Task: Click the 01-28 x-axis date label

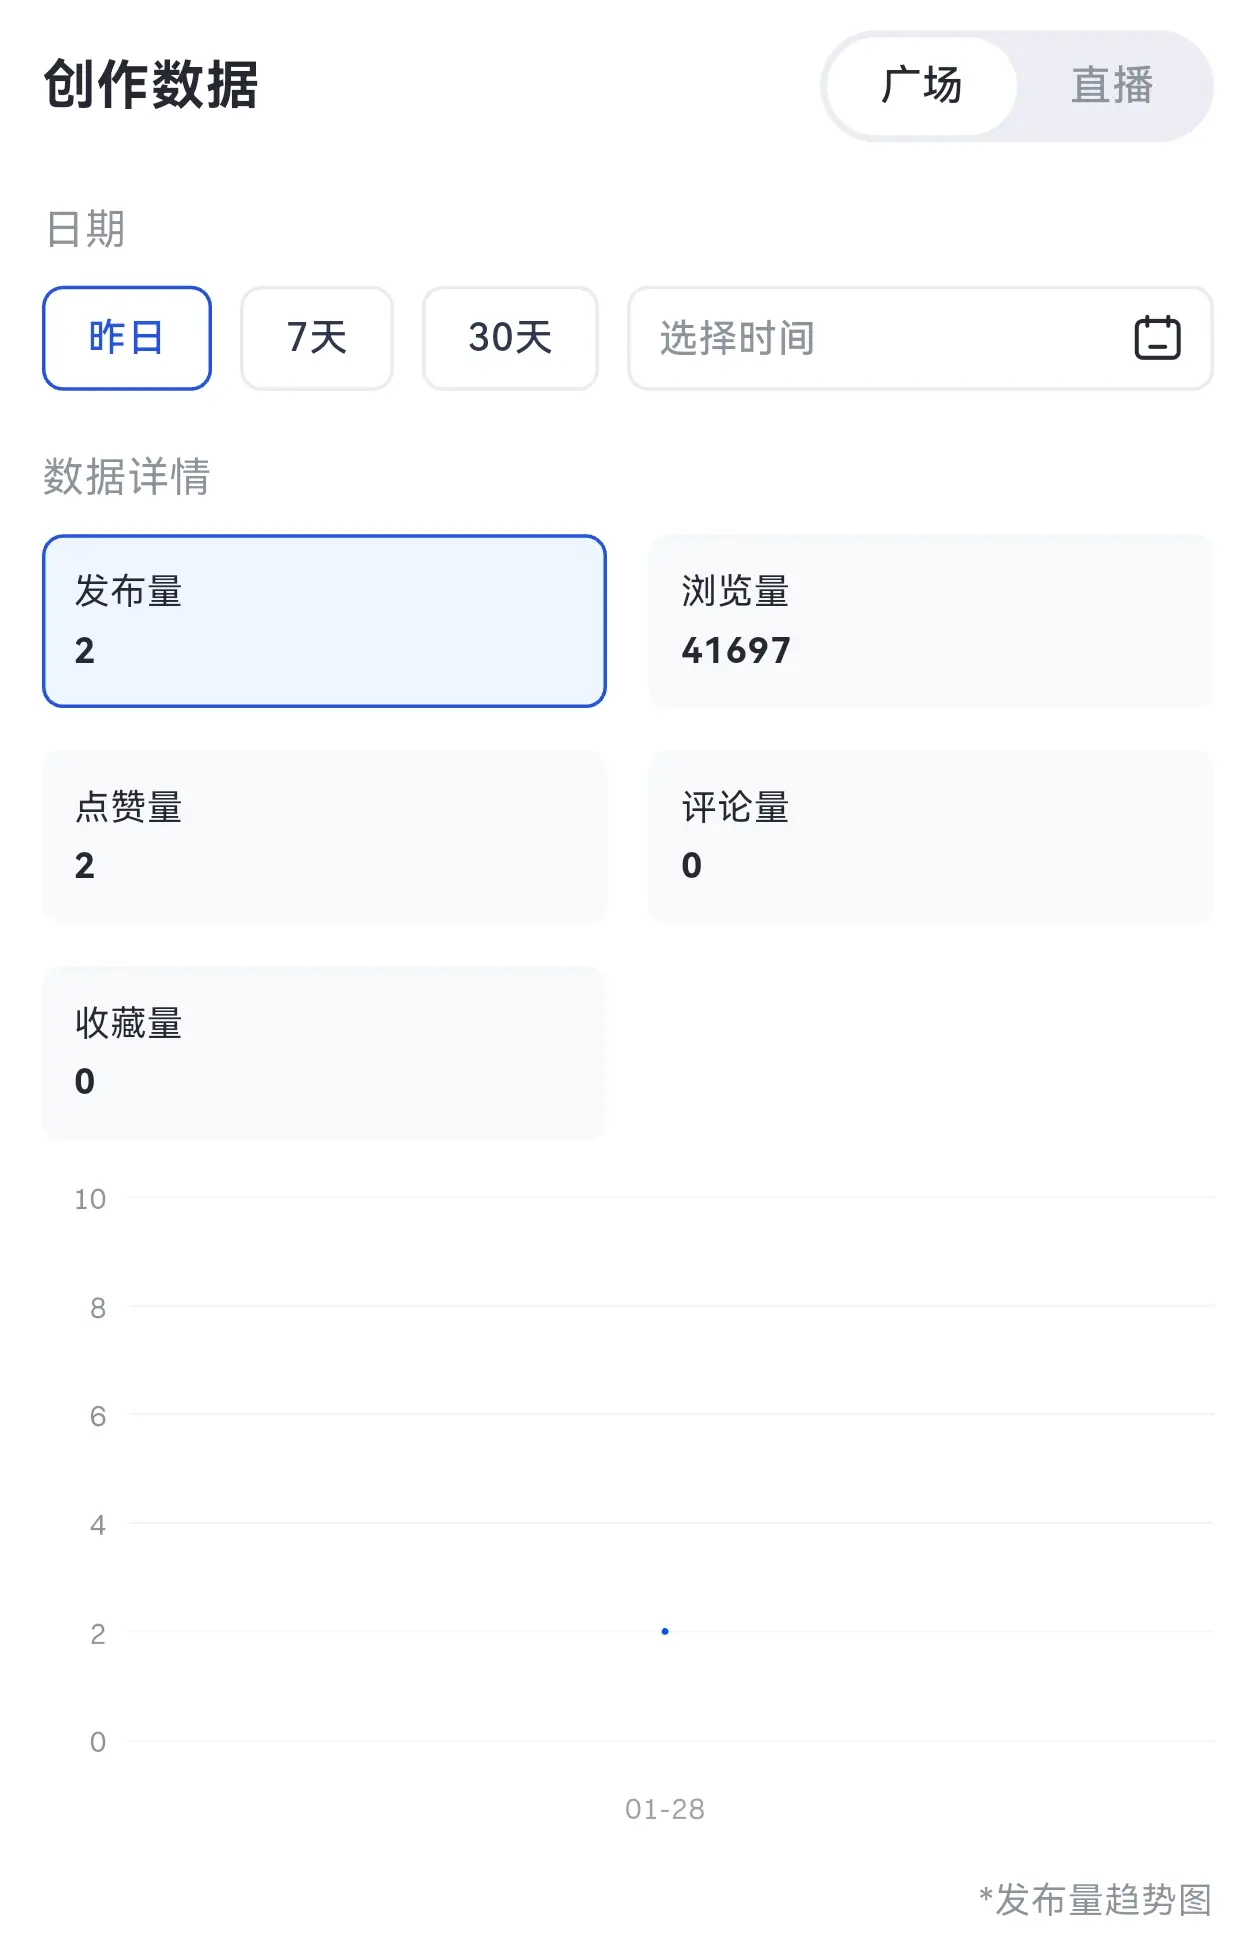Action: [665, 1809]
